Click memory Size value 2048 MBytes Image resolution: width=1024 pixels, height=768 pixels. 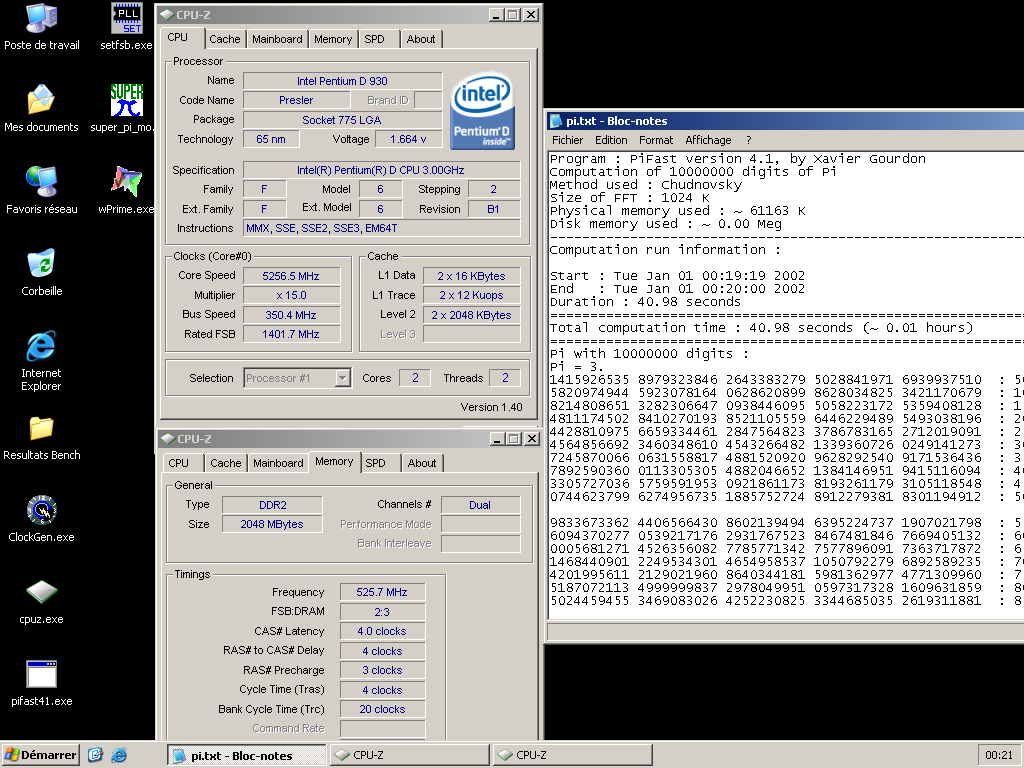272,524
